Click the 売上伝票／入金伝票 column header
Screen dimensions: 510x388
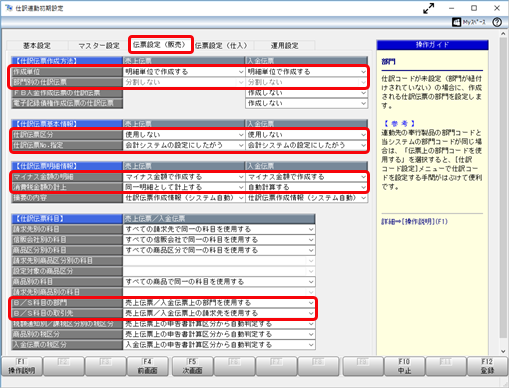pyautogui.click(x=219, y=219)
